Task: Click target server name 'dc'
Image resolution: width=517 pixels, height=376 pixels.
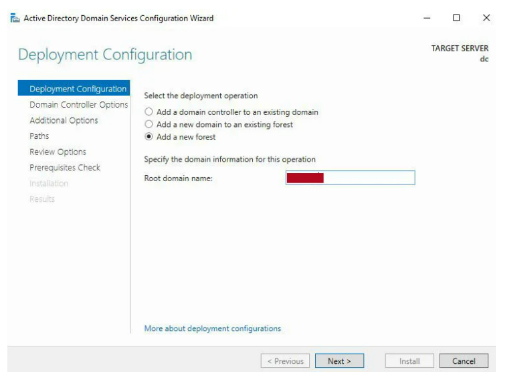Action: 484,59
